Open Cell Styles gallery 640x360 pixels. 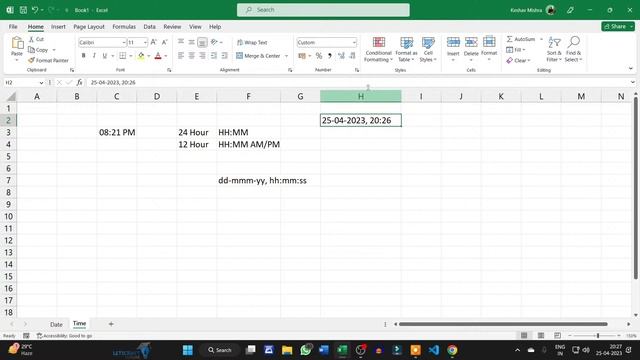[428, 50]
